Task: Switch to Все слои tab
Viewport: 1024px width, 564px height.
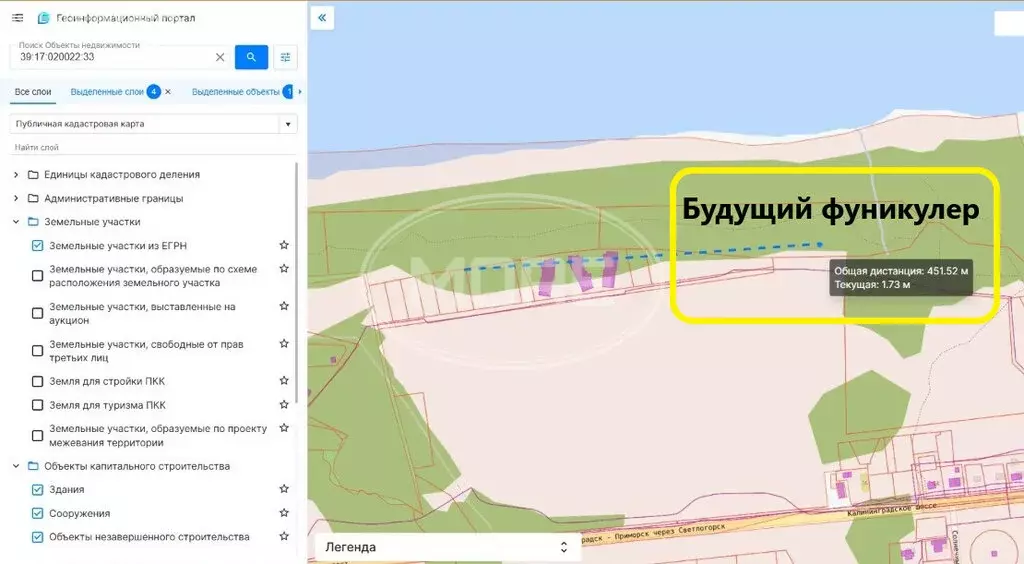Action: pos(33,92)
